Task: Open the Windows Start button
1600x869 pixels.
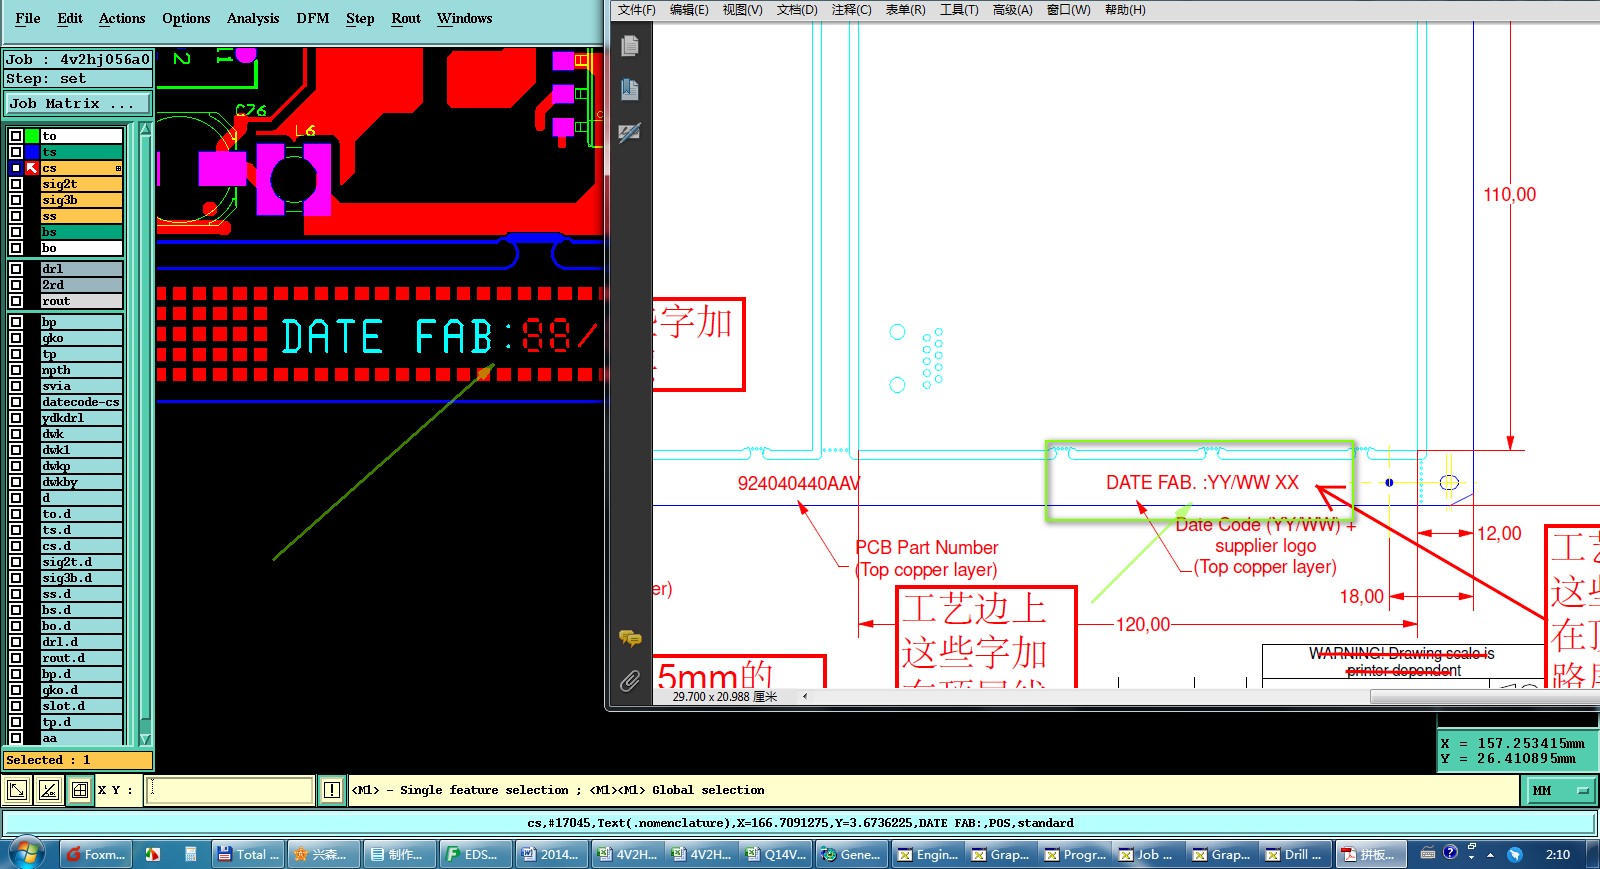Action: point(27,854)
